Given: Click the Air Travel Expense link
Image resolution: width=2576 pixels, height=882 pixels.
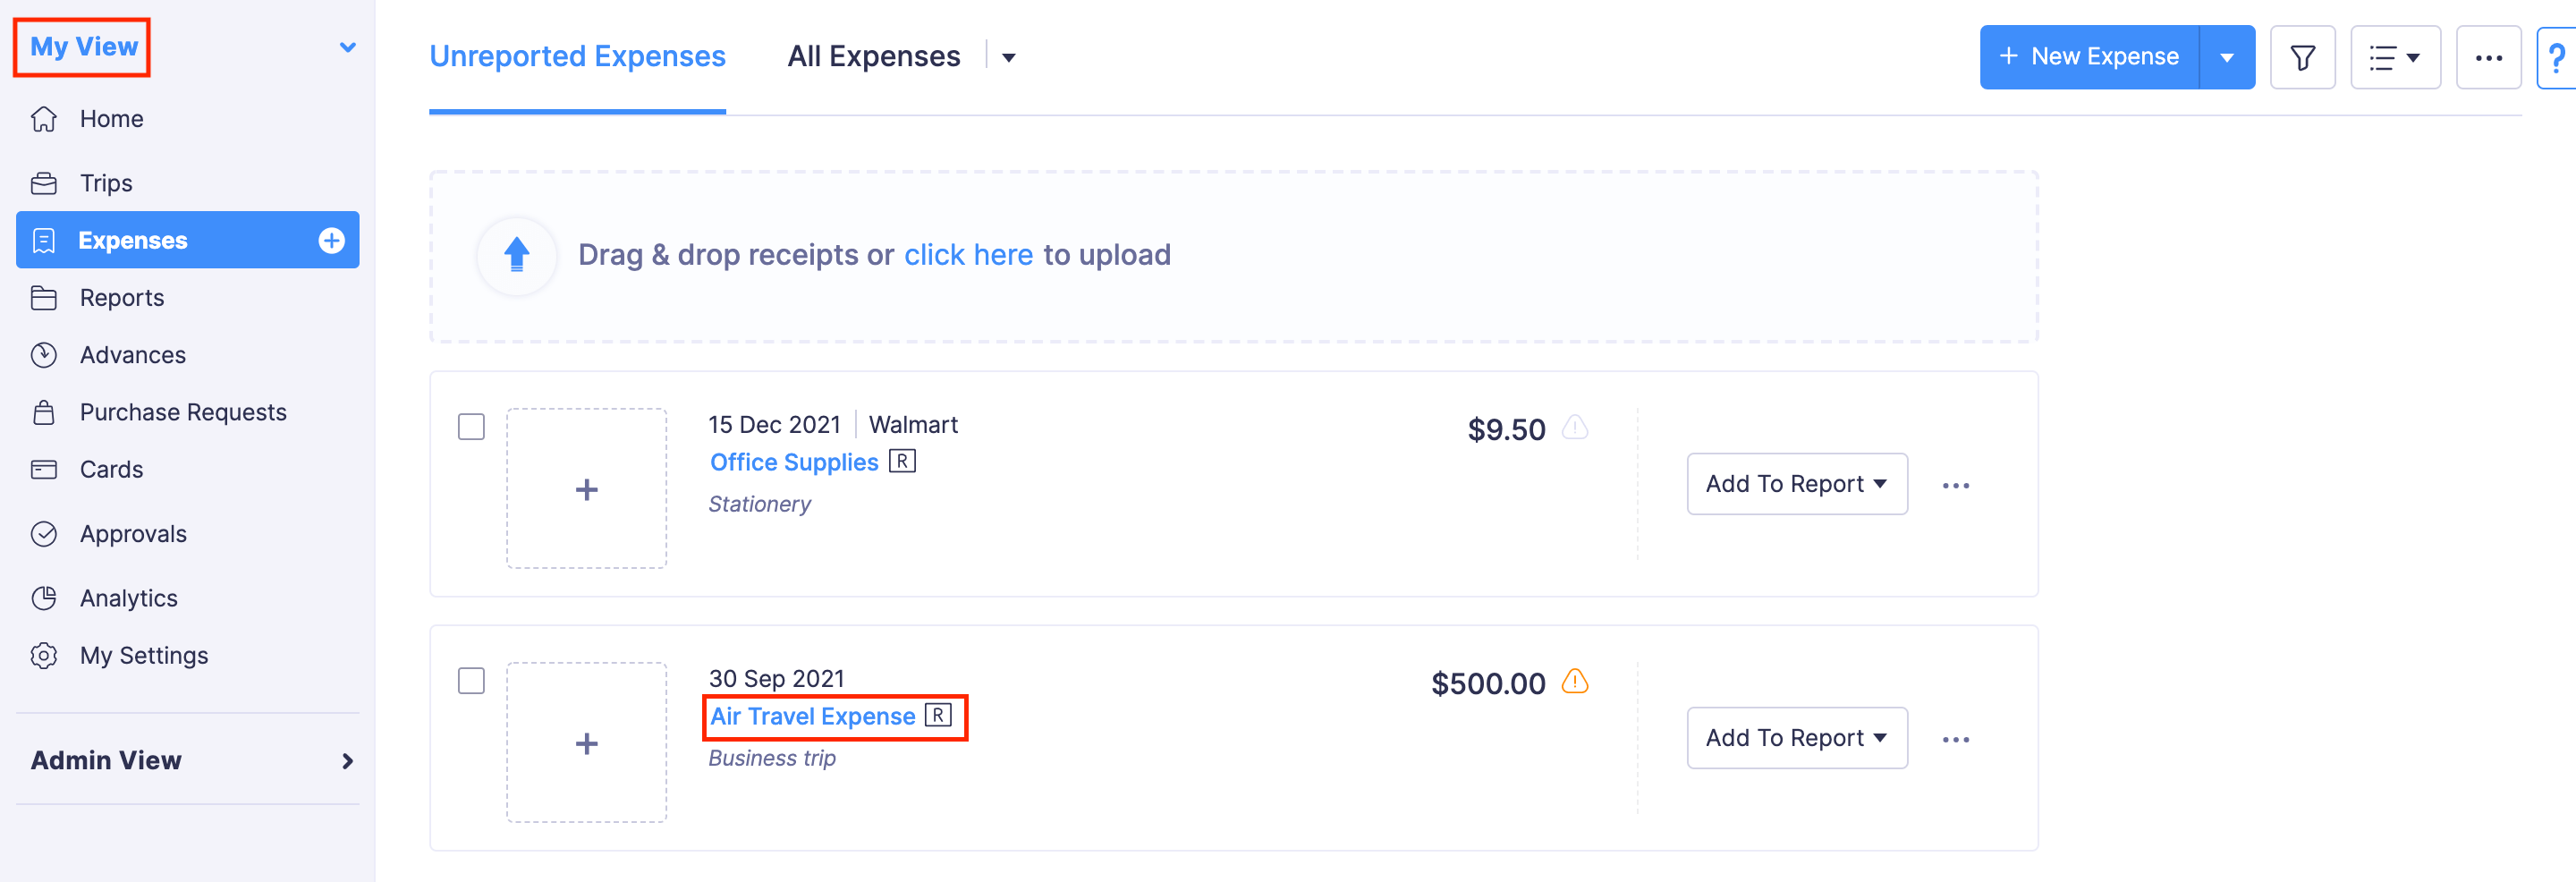Looking at the screenshot, I should pyautogui.click(x=811, y=715).
